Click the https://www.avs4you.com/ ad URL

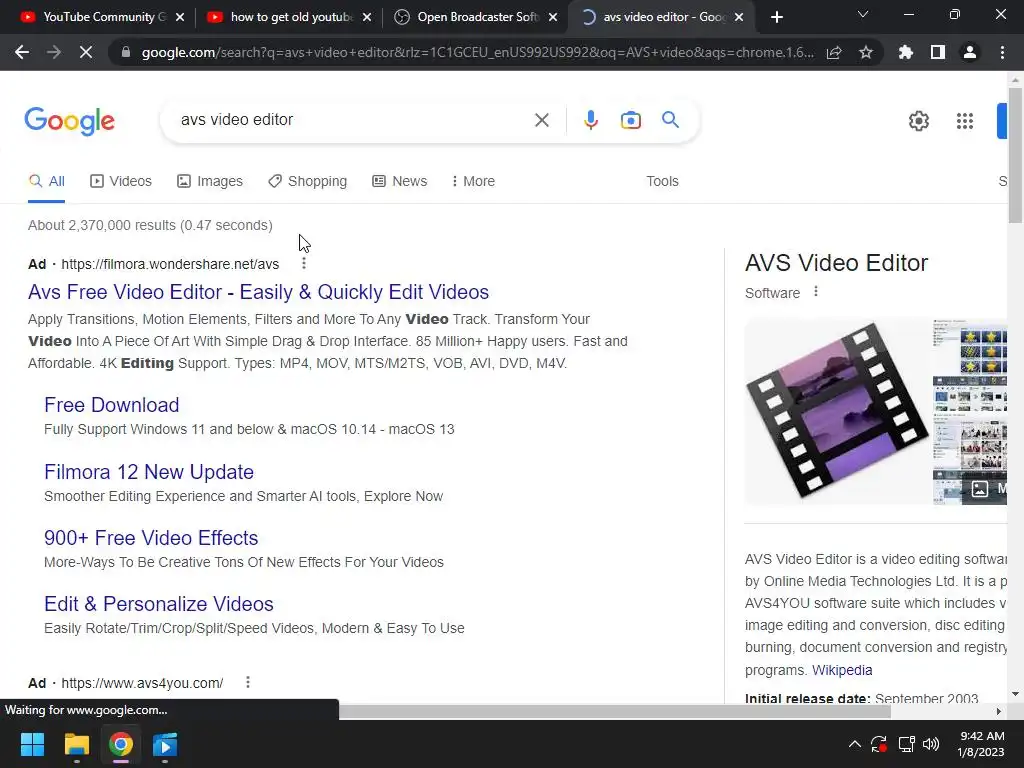(142, 683)
